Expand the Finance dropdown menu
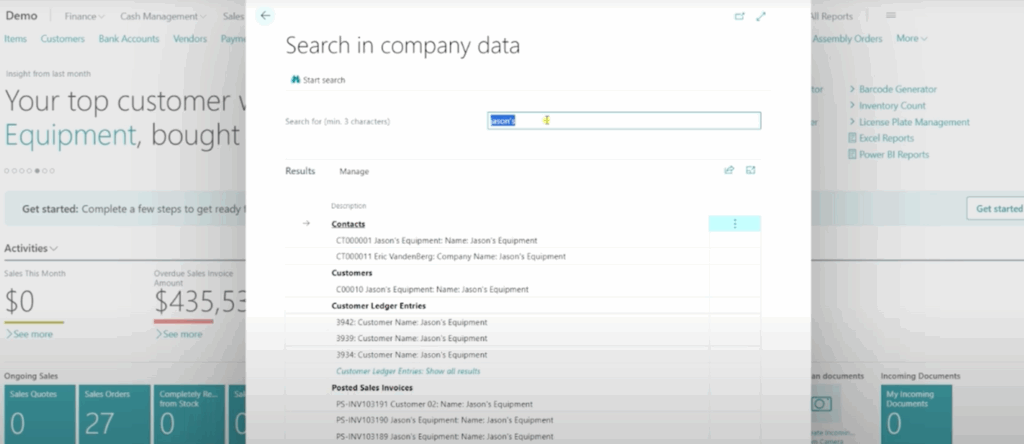Image resolution: width=1024 pixels, height=444 pixels. coord(87,17)
